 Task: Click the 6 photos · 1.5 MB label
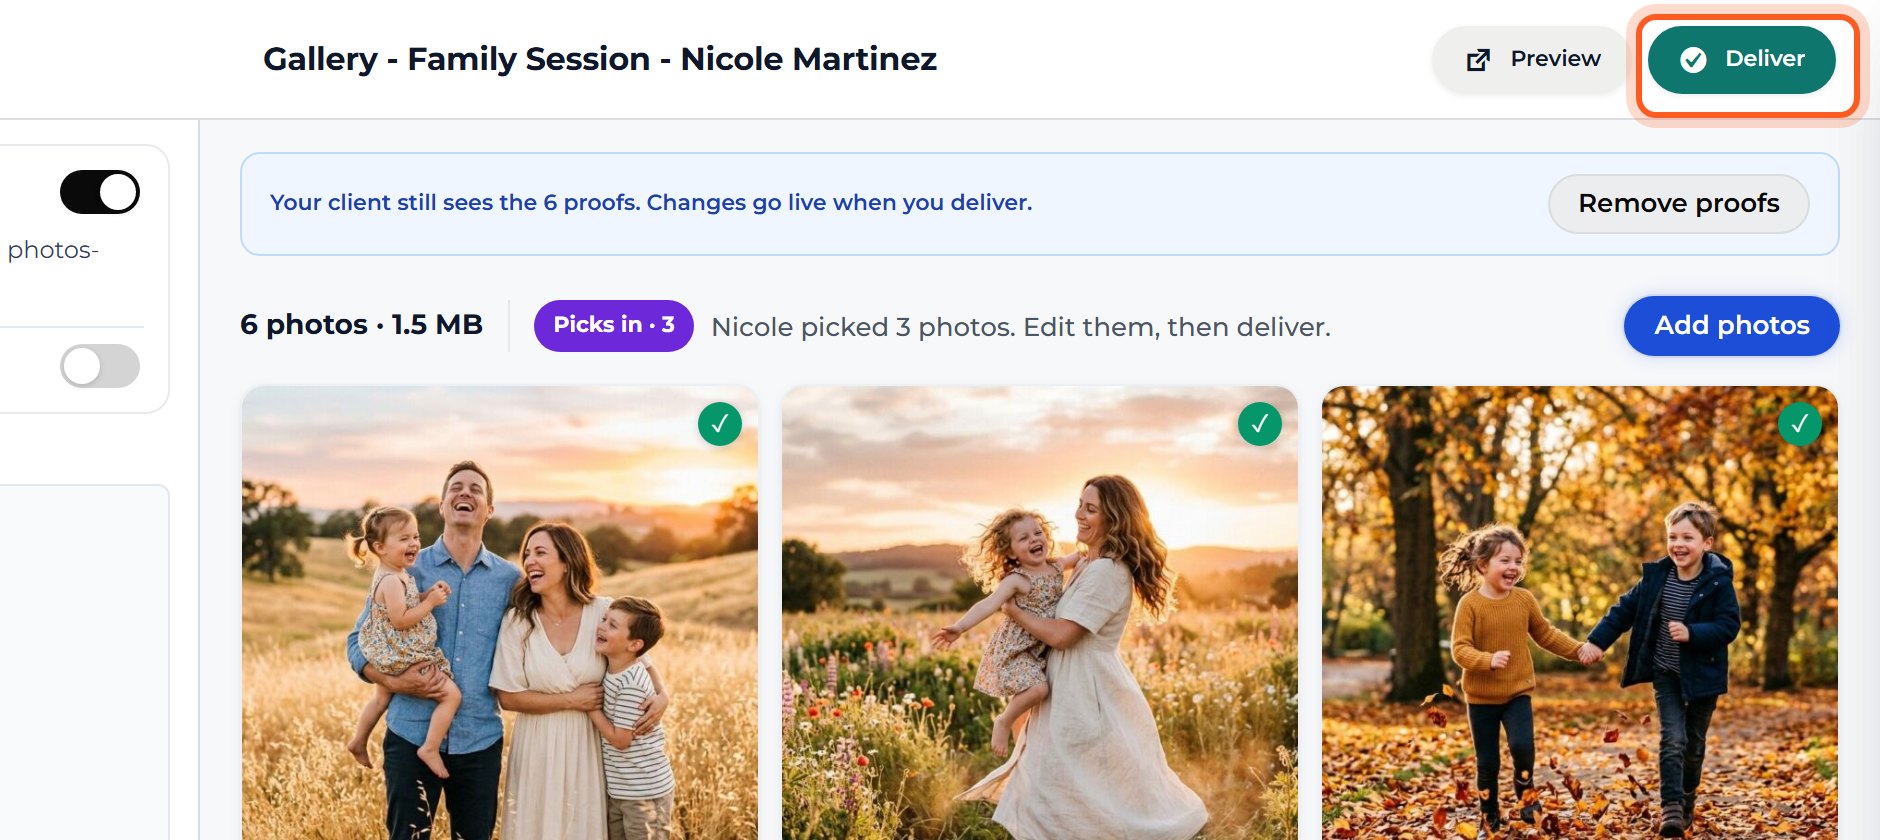(x=361, y=325)
